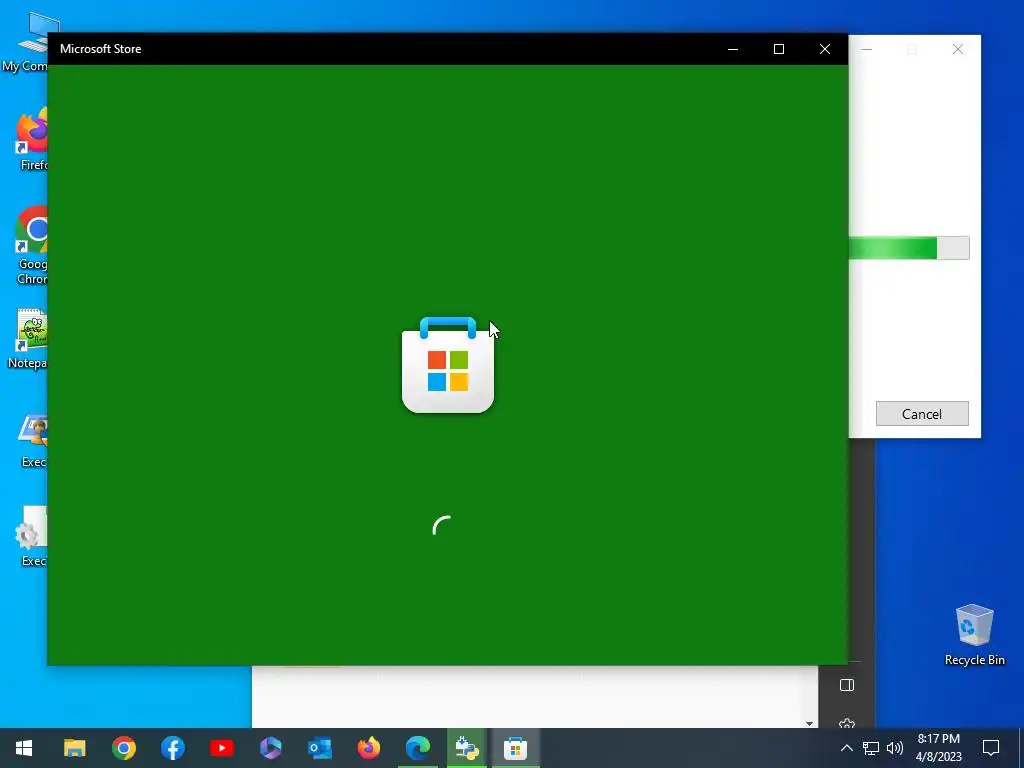The image size is (1024, 768).
Task: Open Outlook from the taskbar
Action: [x=319, y=748]
